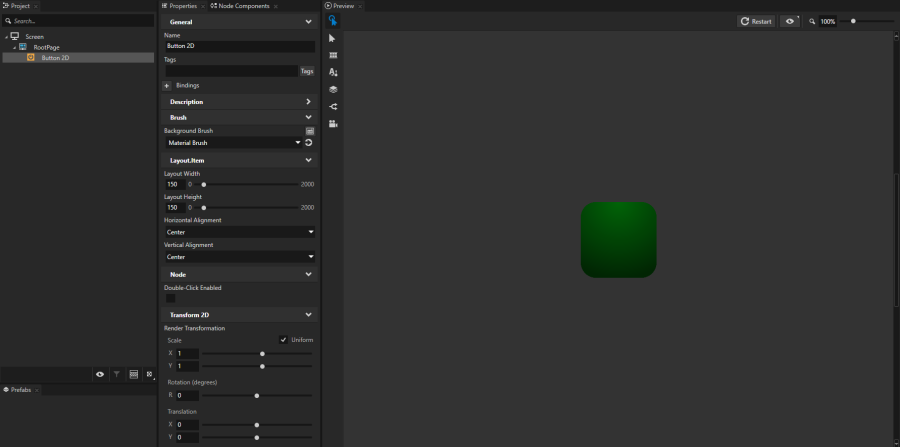Click the layers stack icon in Preview toolbar
This screenshot has height=447, width=900.
333,89
